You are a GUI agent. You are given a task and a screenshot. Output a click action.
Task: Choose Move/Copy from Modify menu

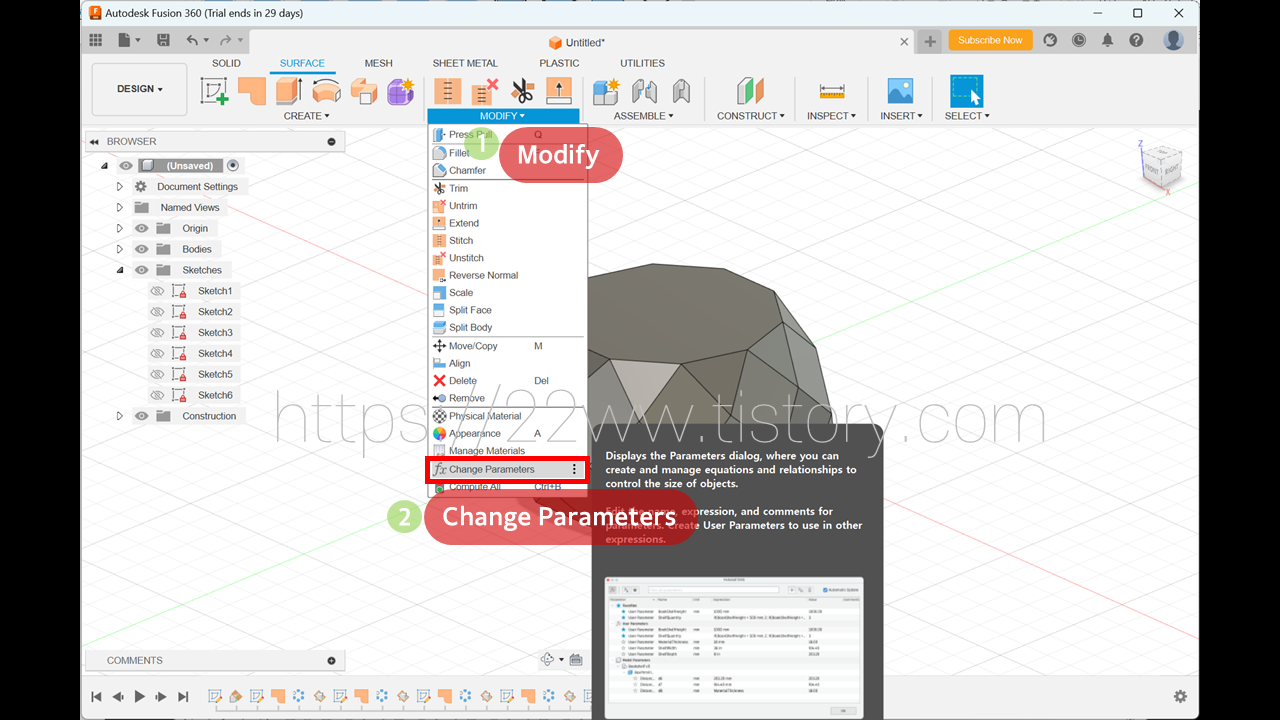pos(506,346)
